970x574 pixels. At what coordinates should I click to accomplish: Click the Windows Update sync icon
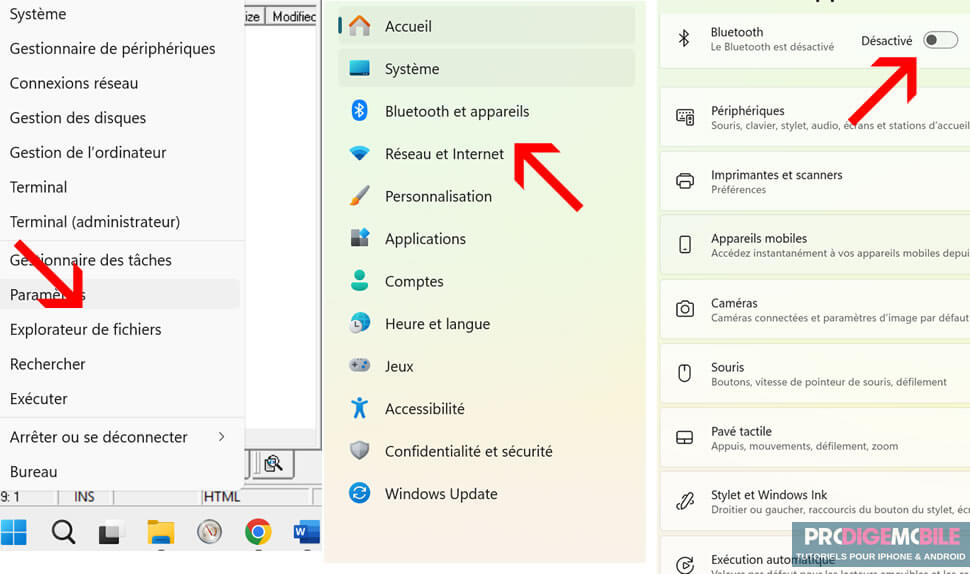point(359,493)
